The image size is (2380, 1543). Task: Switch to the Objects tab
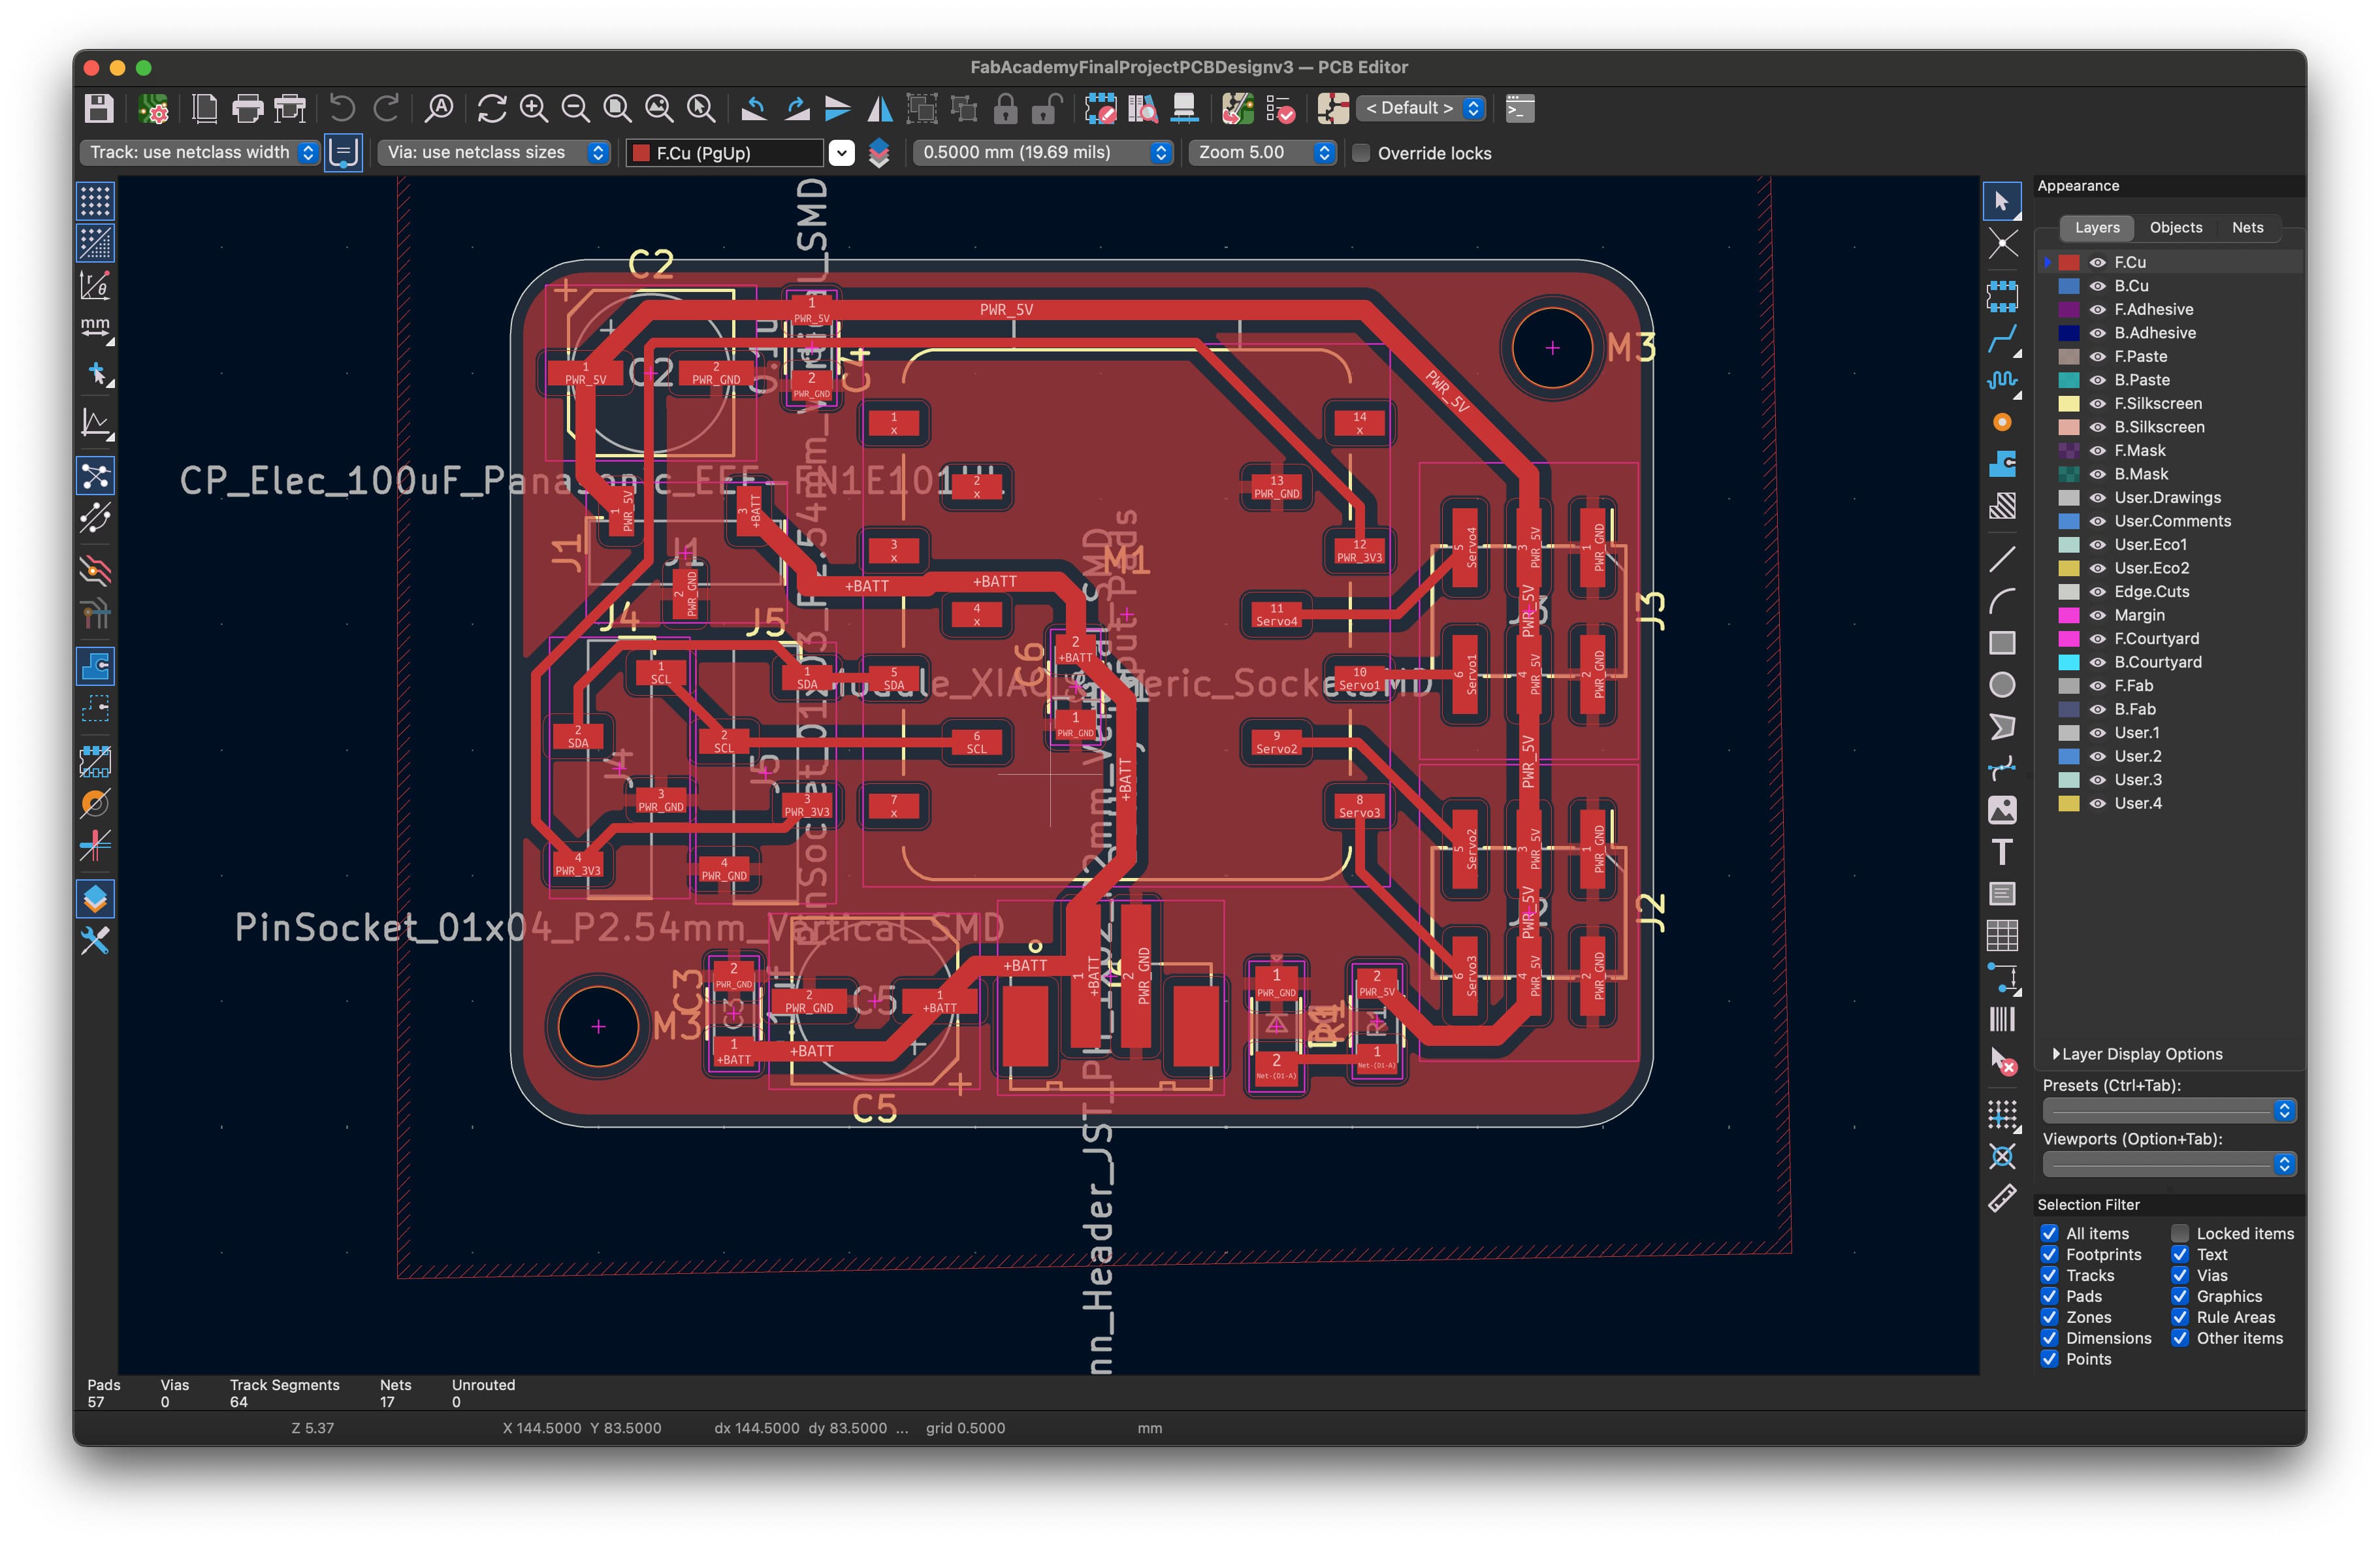tap(2175, 228)
